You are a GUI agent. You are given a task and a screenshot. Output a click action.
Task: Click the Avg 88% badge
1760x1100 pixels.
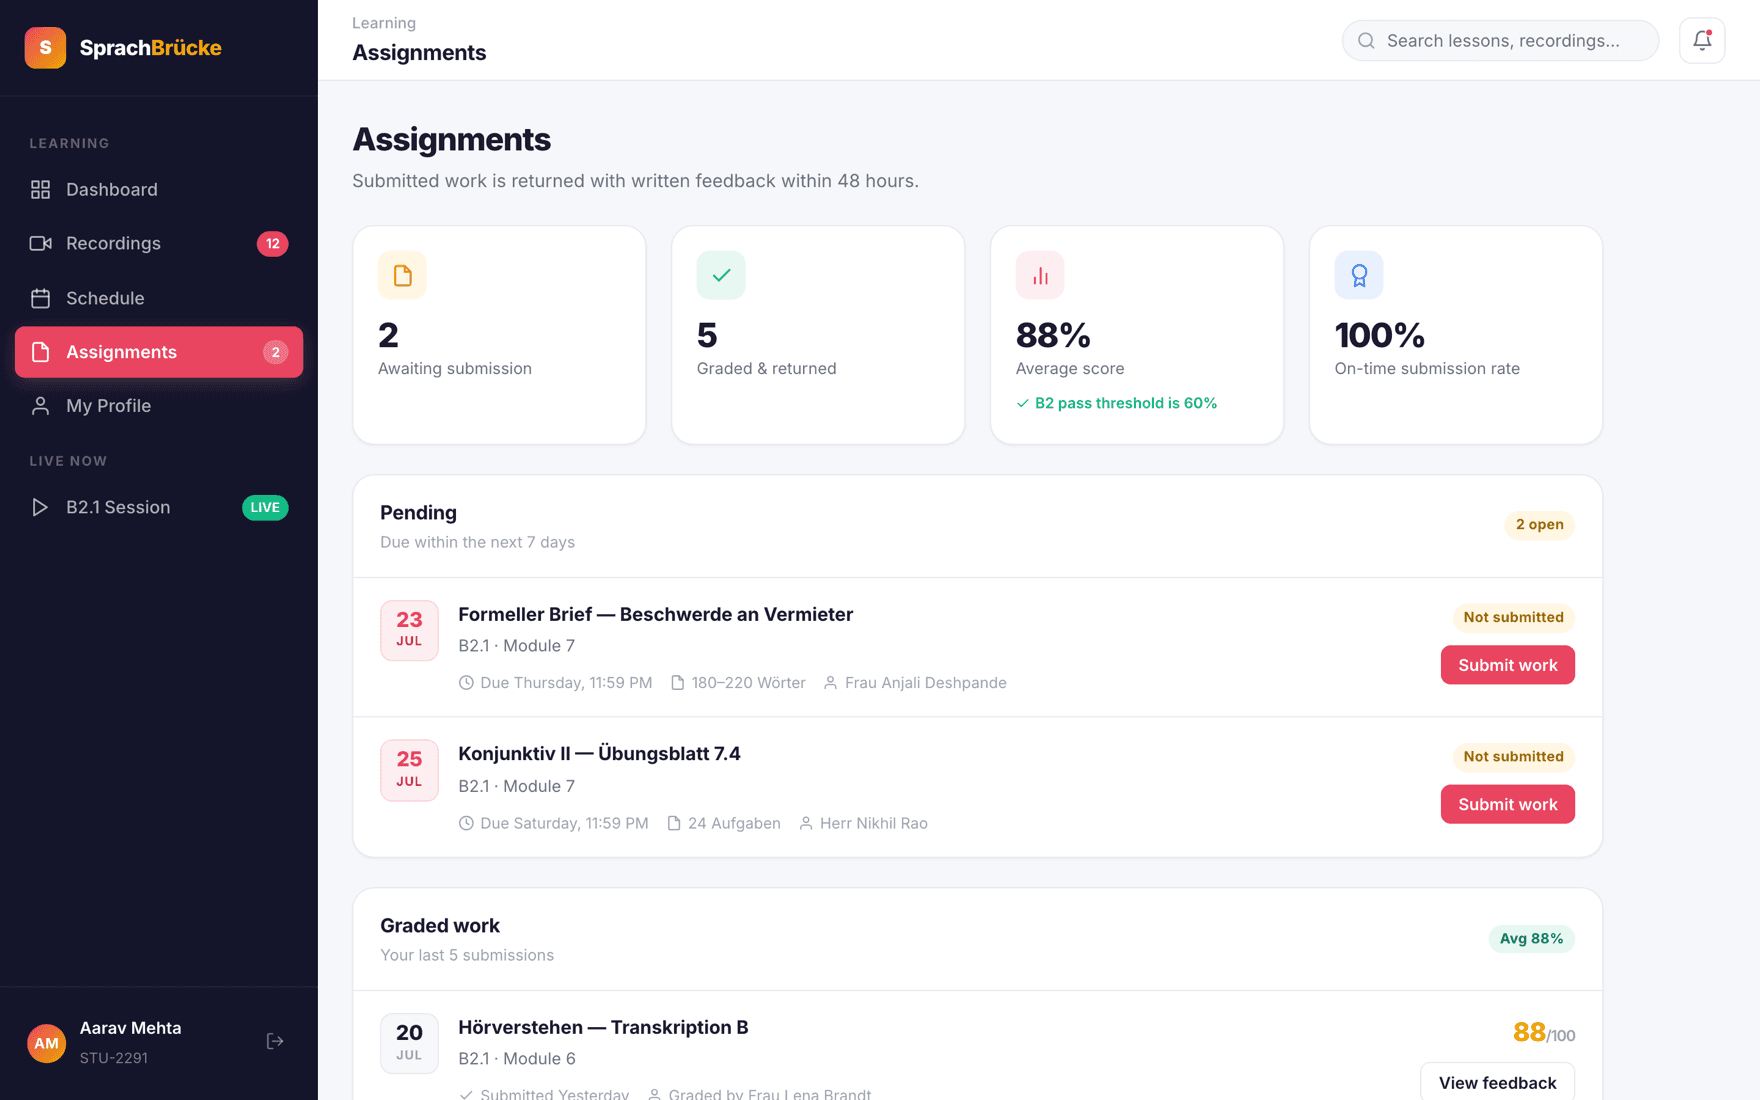pyautogui.click(x=1531, y=939)
